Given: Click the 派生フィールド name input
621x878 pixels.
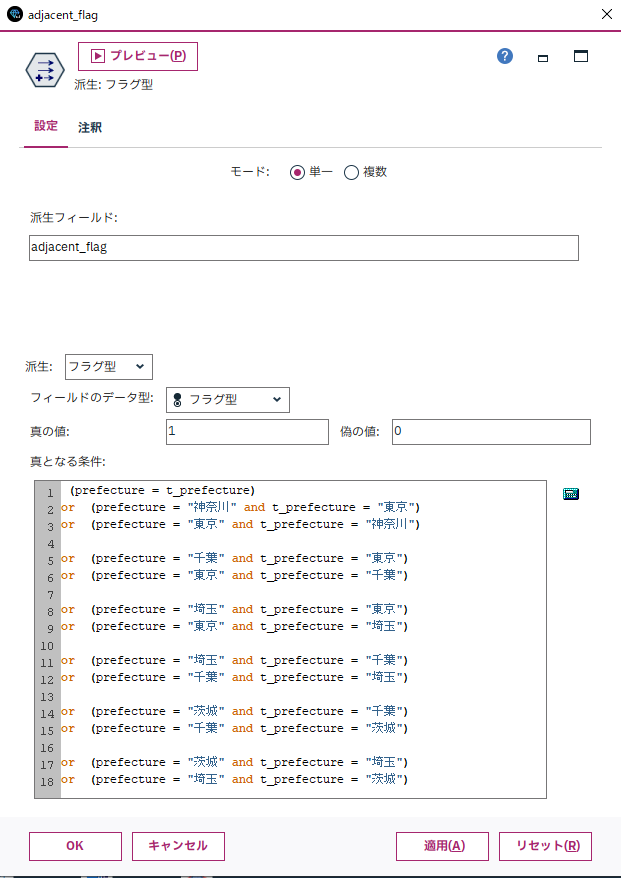Looking at the screenshot, I should click(304, 247).
